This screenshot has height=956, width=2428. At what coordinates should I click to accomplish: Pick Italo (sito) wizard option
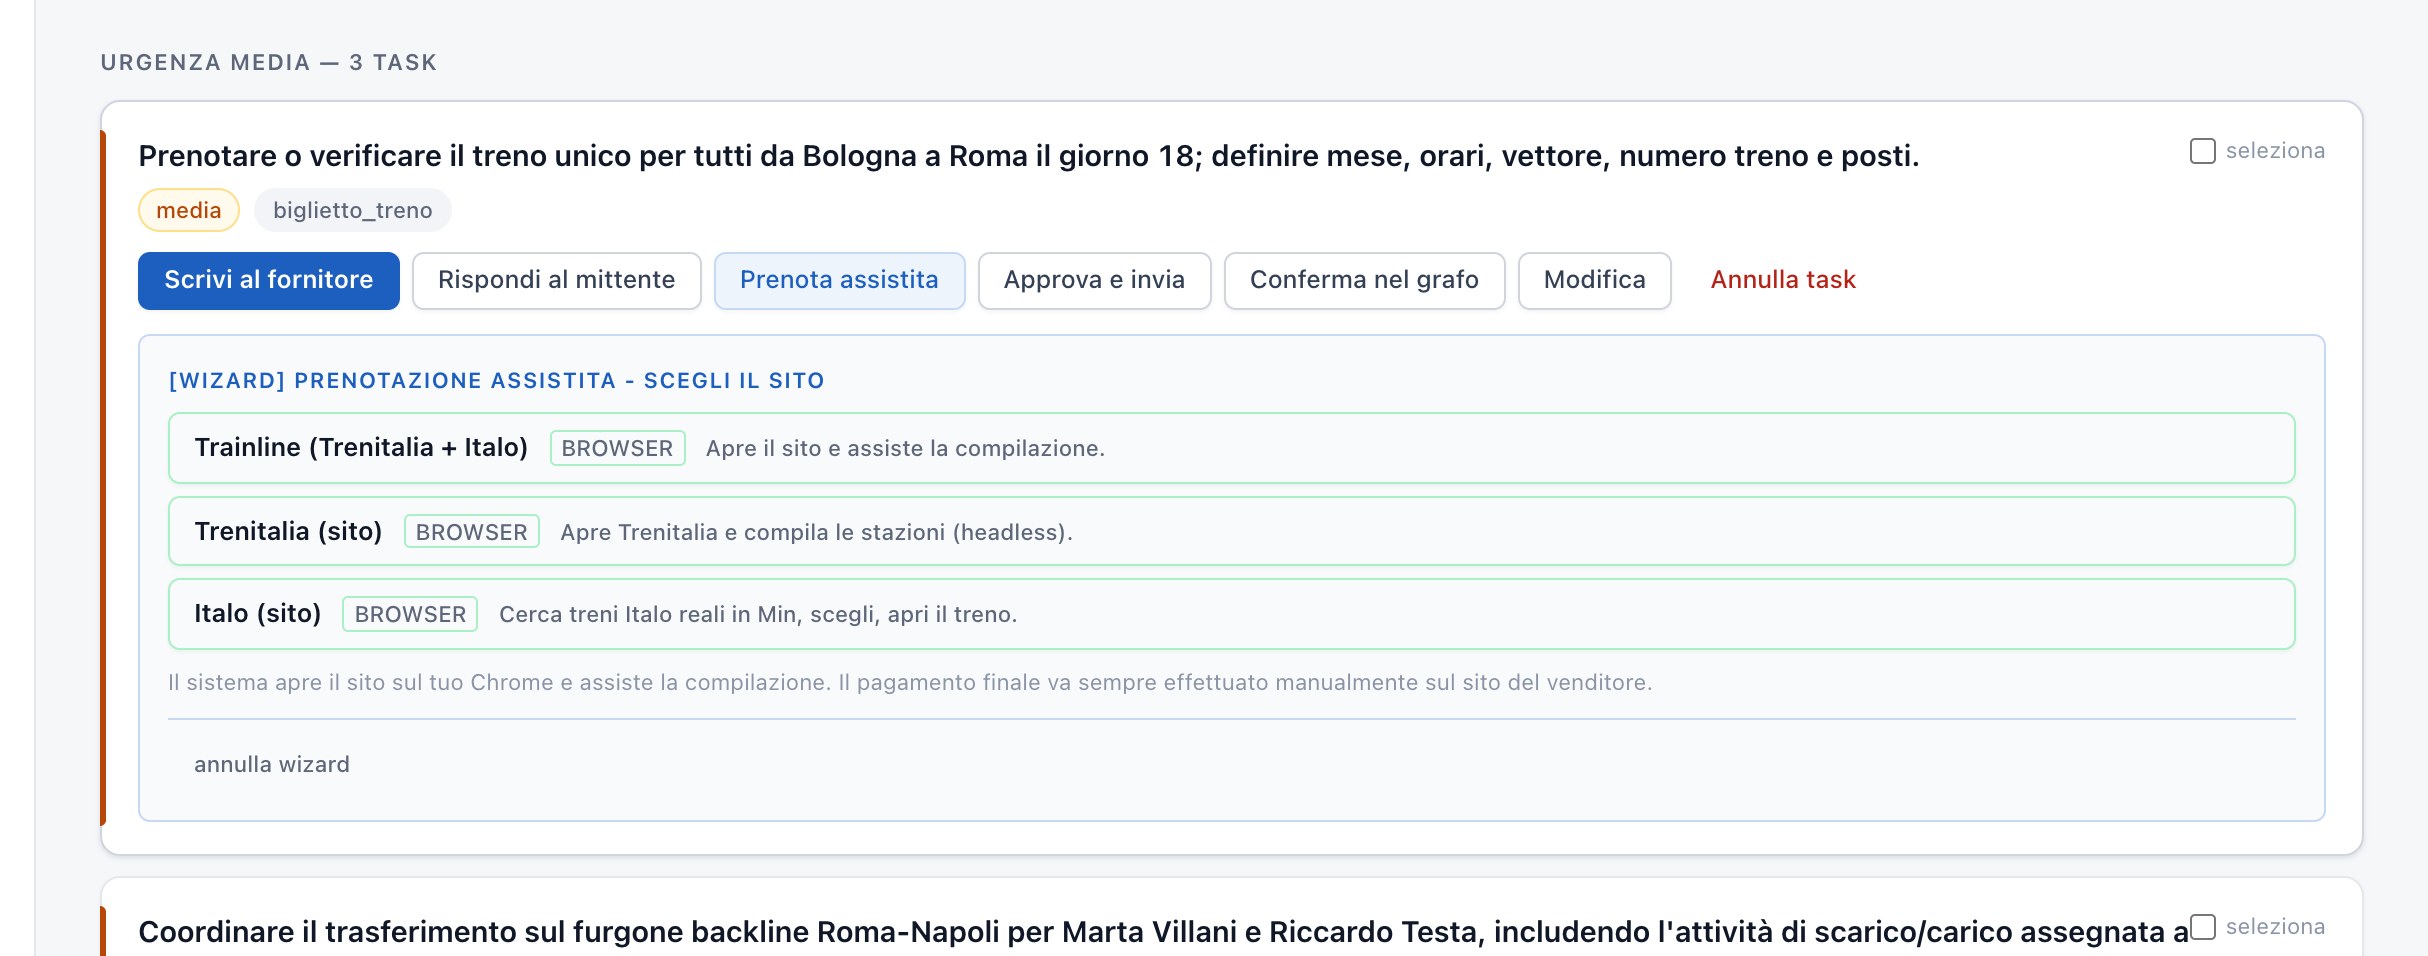pos(1231,614)
